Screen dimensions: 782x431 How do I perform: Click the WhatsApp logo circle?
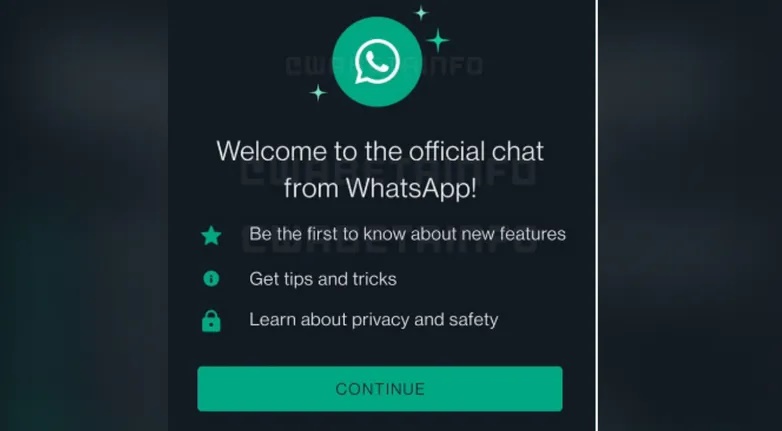coord(377,62)
